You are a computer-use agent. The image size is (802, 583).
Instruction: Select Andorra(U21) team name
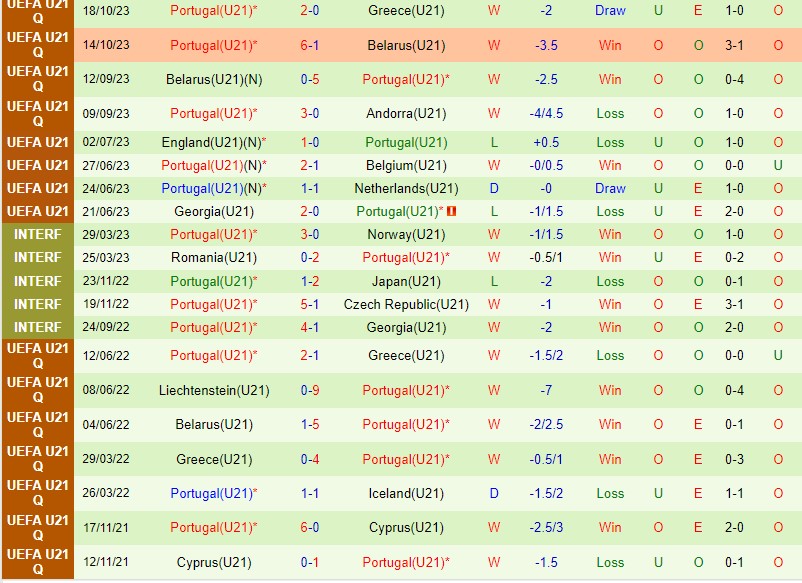coord(406,113)
